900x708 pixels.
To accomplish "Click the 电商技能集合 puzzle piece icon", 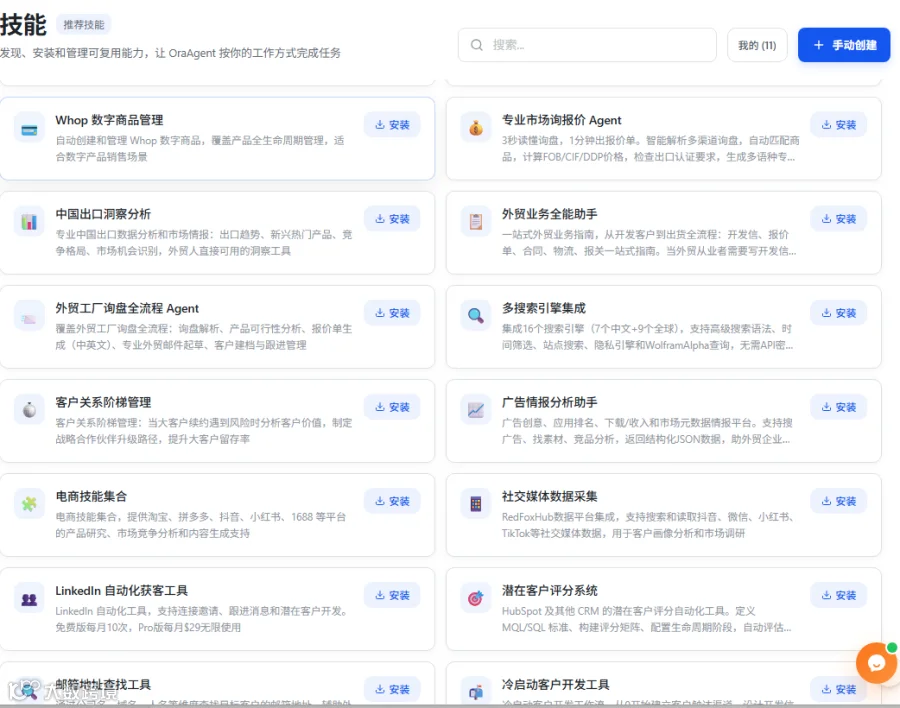I will coord(29,504).
